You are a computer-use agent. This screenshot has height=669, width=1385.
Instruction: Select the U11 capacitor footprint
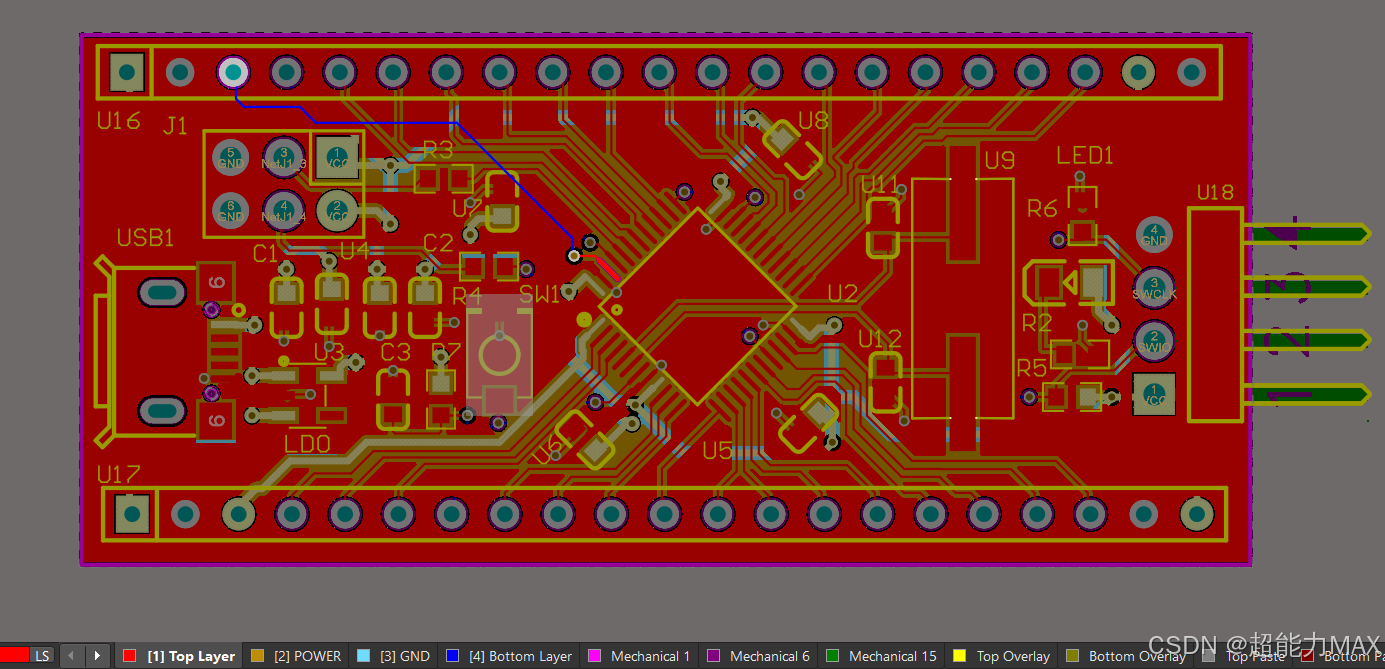tap(883, 228)
